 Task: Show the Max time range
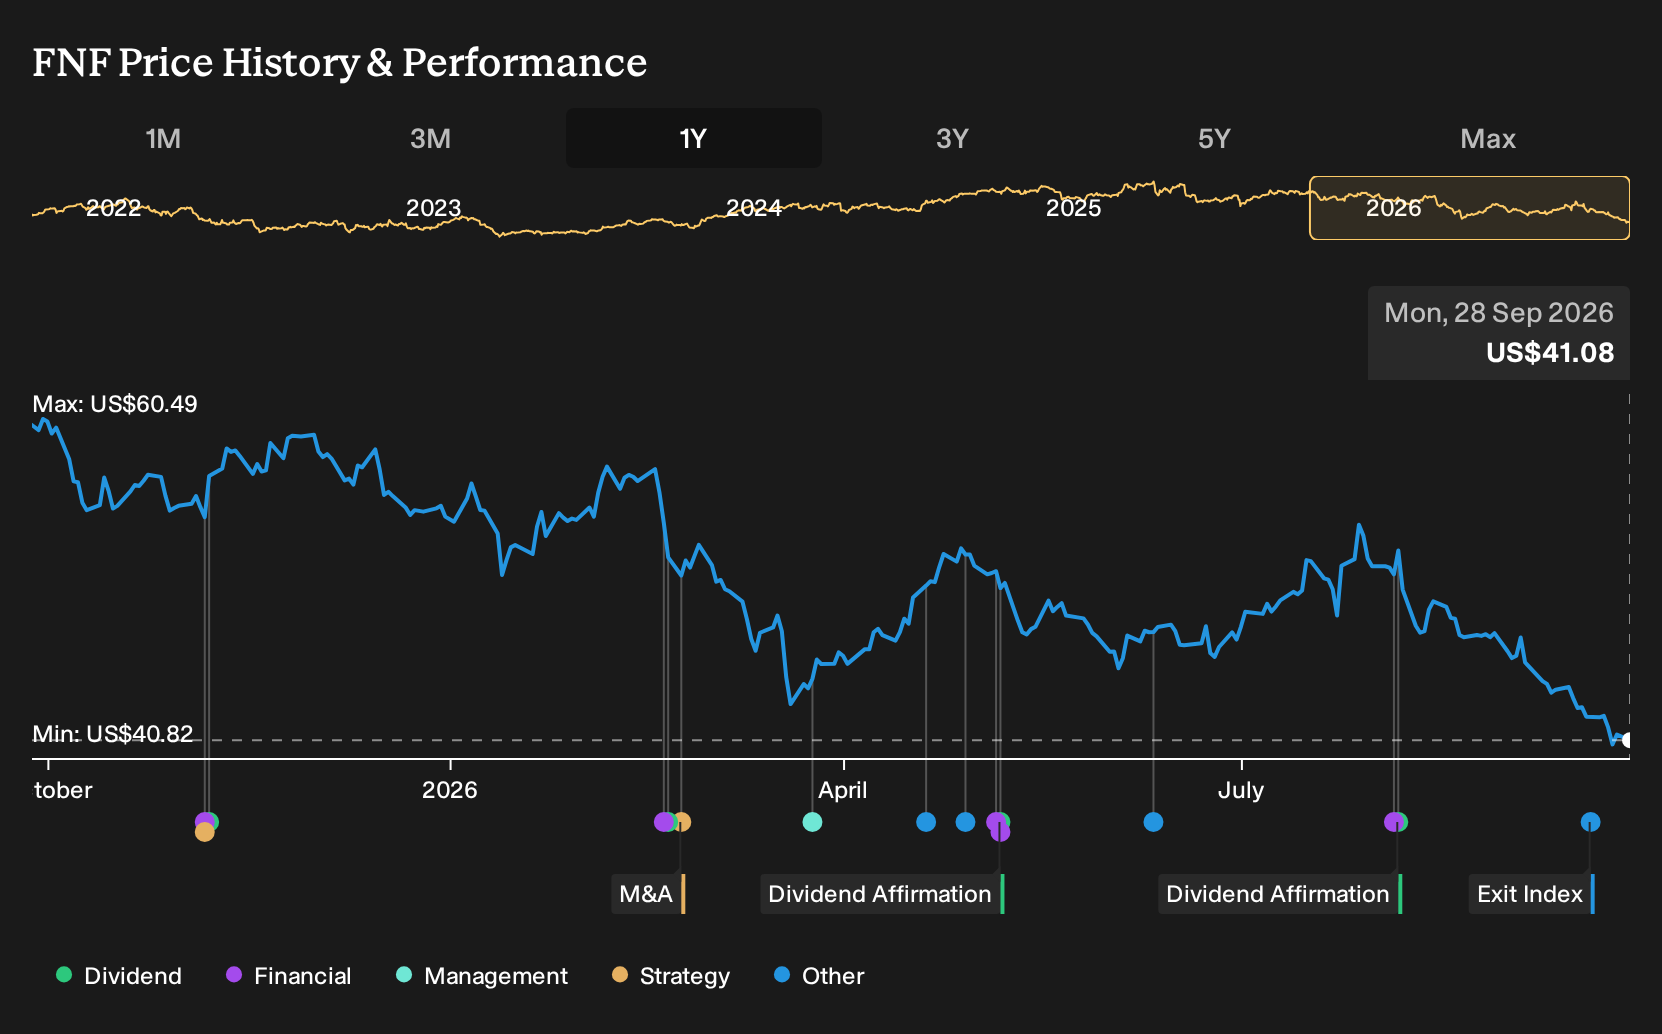(1488, 138)
